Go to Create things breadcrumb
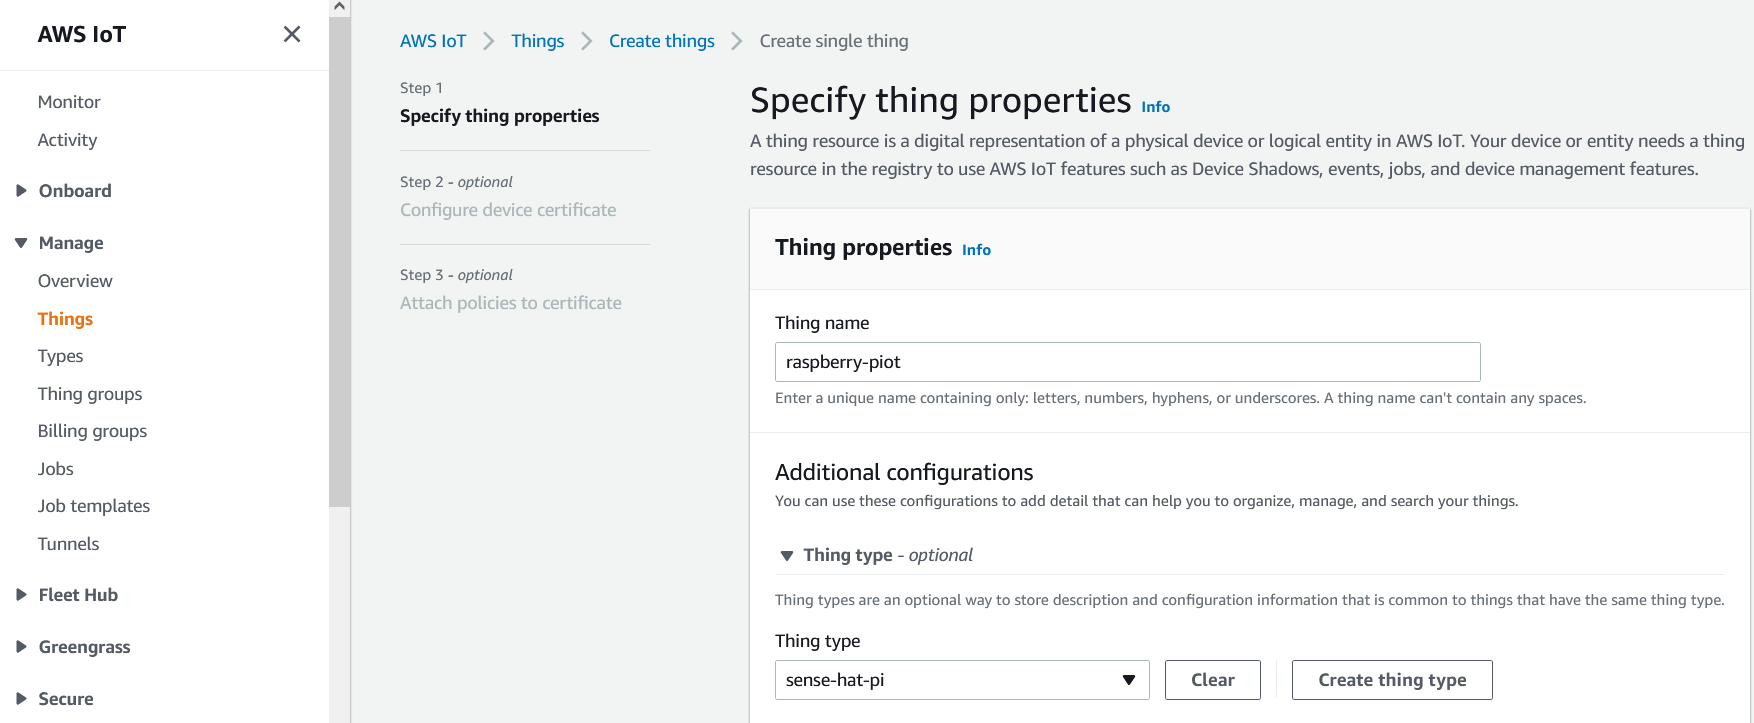 tap(661, 41)
